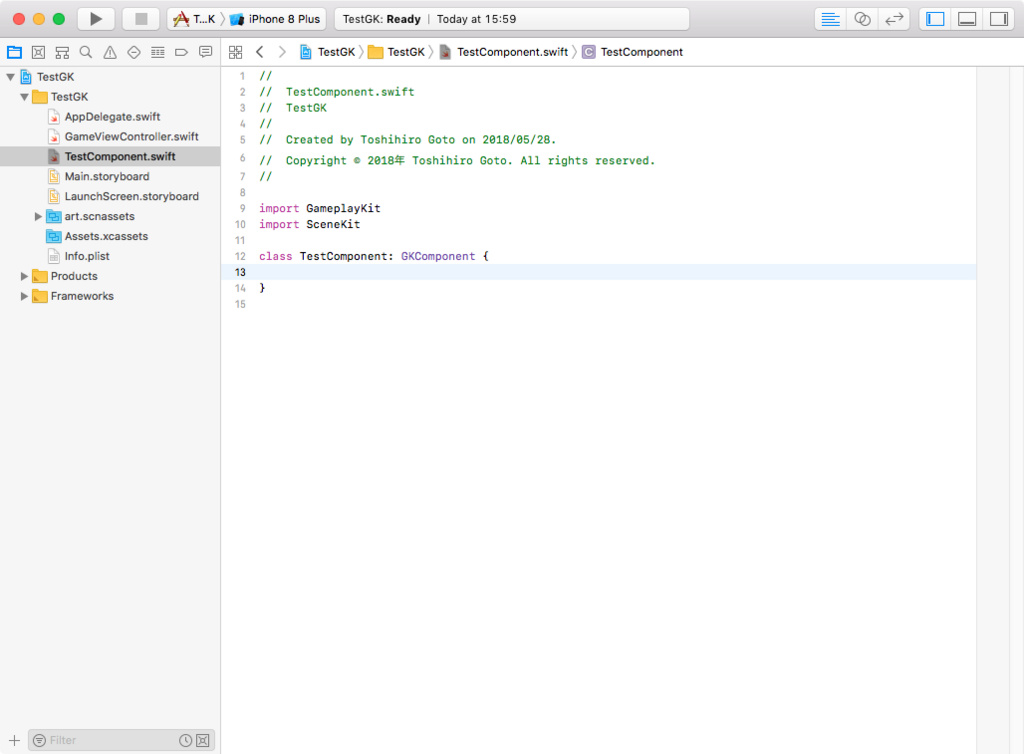1024x754 pixels.
Task: Expand the Products group
Action: pyautogui.click(x=24, y=276)
